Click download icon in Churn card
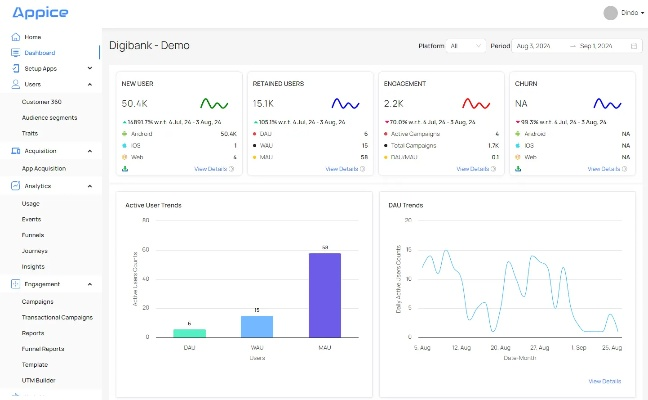648x400 pixels. click(x=516, y=169)
